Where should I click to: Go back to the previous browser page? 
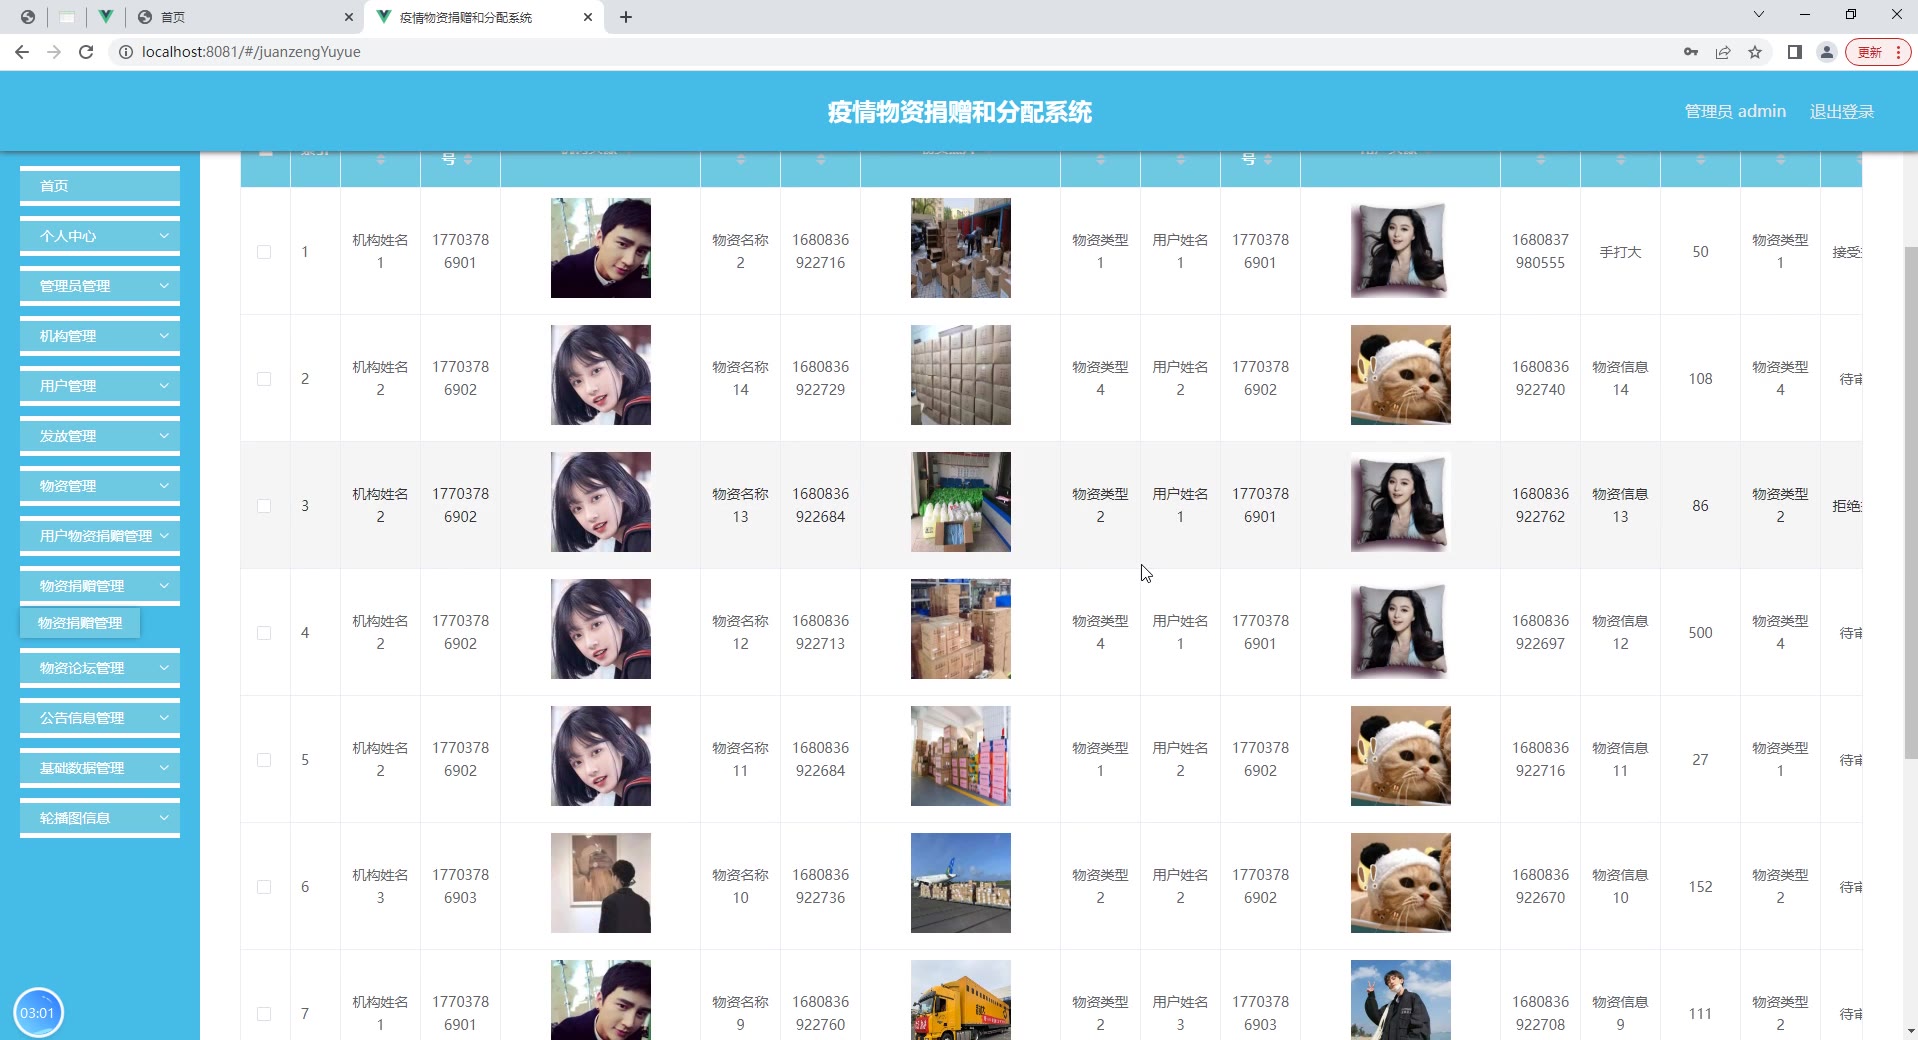(22, 52)
